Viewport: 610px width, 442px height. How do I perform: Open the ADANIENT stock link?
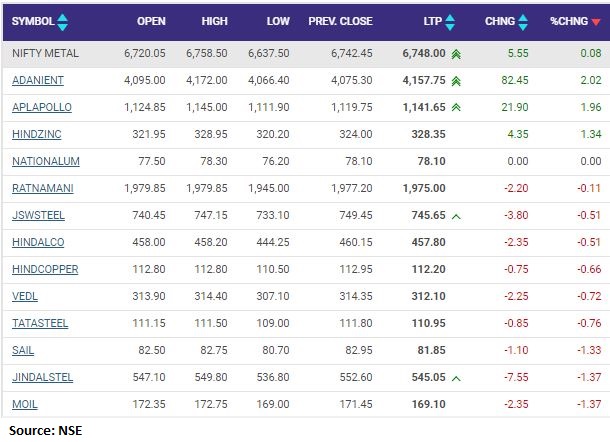point(38,80)
